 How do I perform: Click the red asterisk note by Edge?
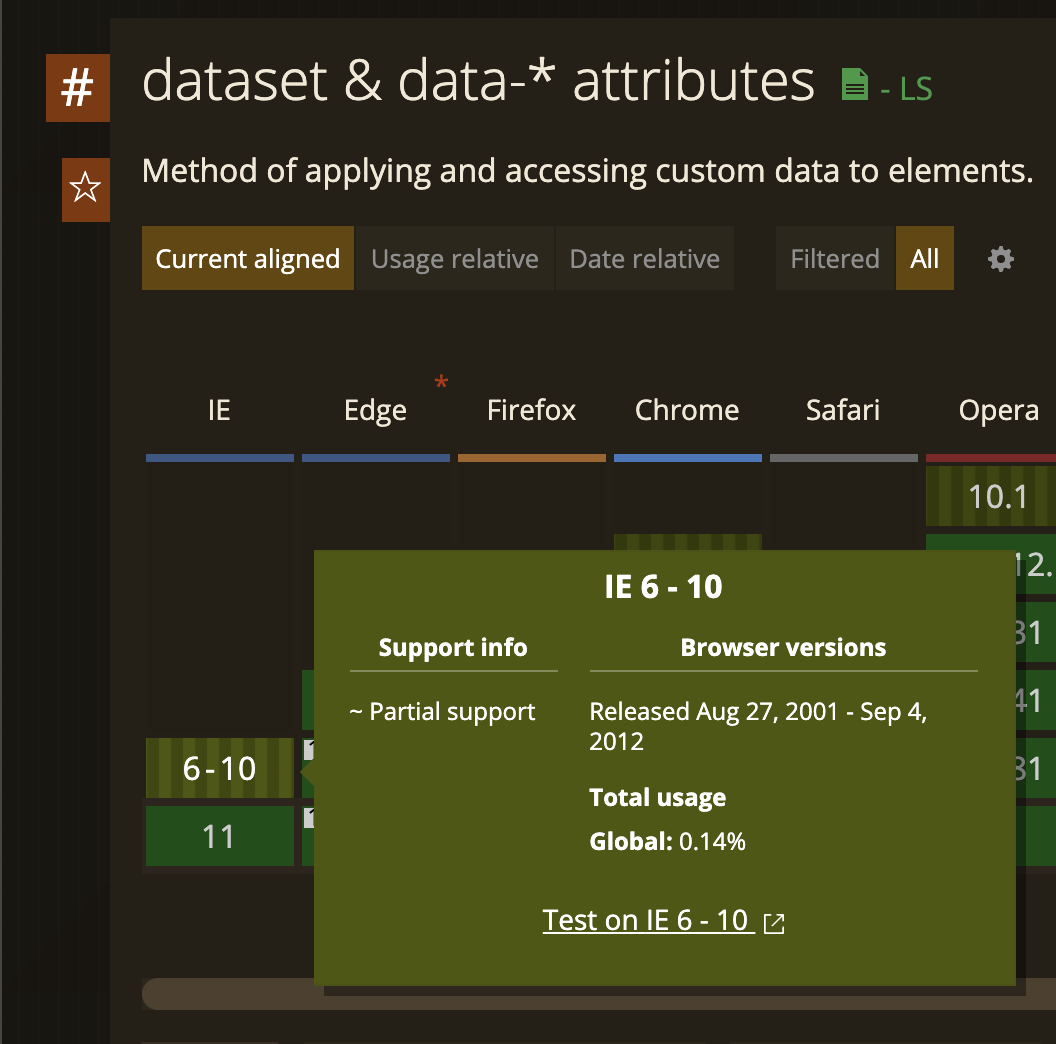coord(441,382)
